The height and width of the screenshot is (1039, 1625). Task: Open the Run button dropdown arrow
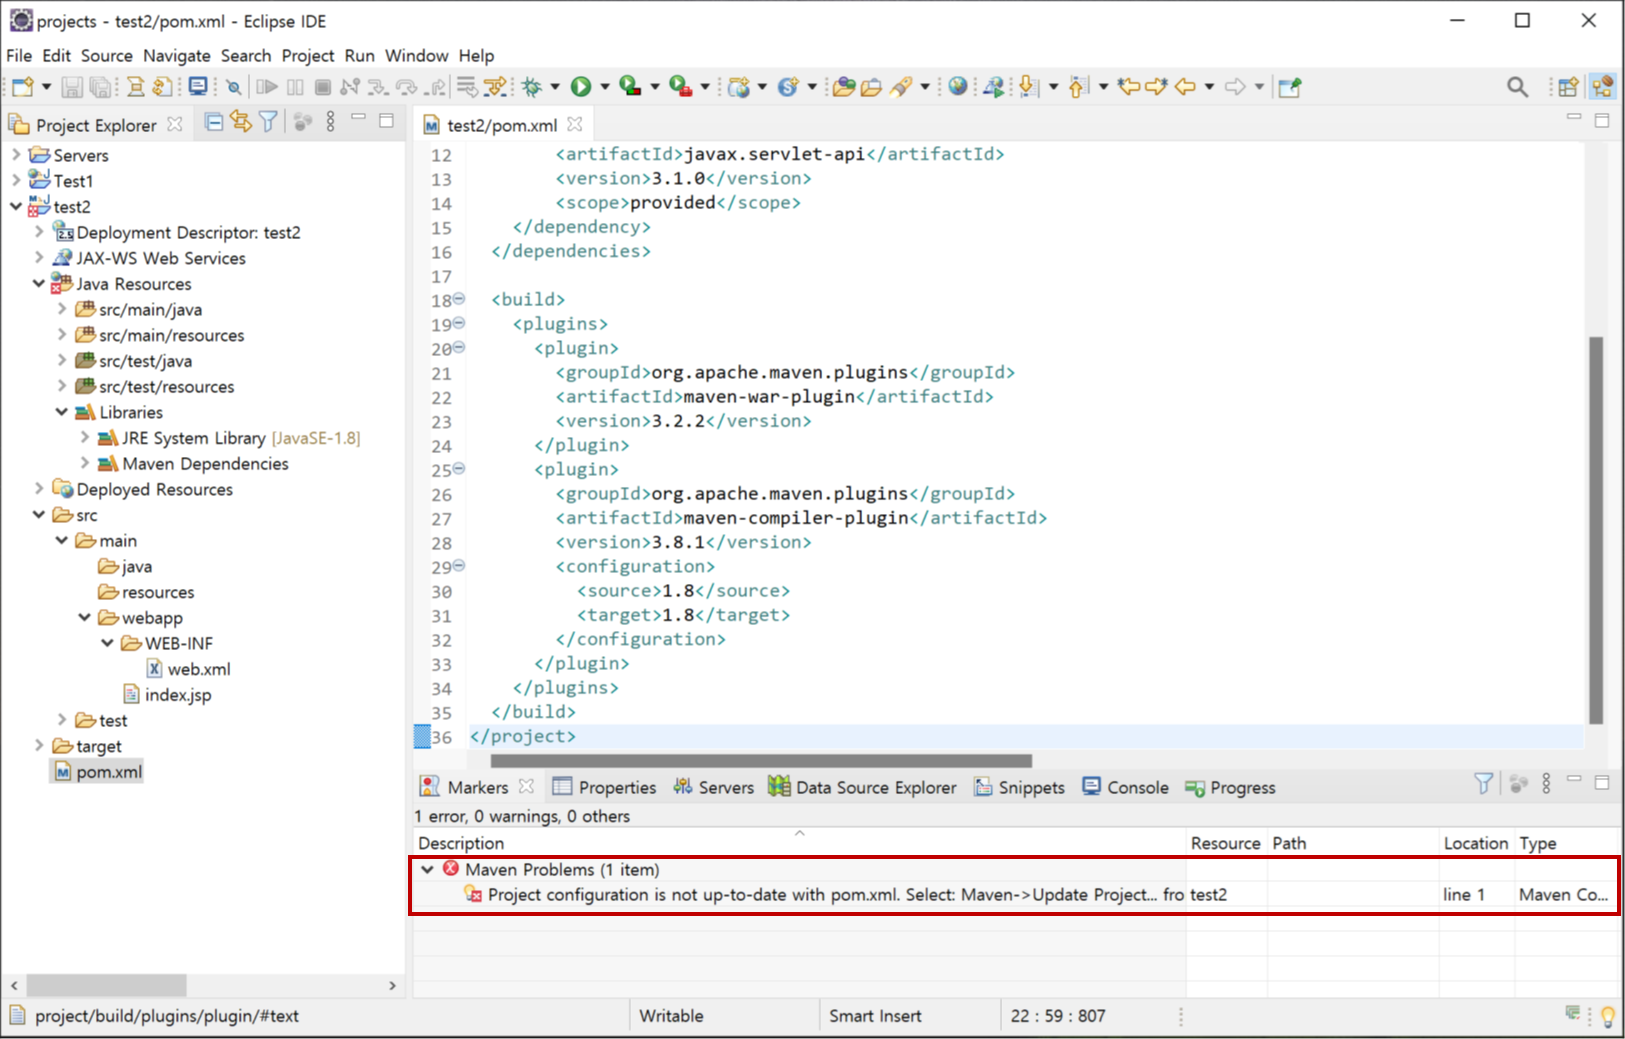(605, 87)
